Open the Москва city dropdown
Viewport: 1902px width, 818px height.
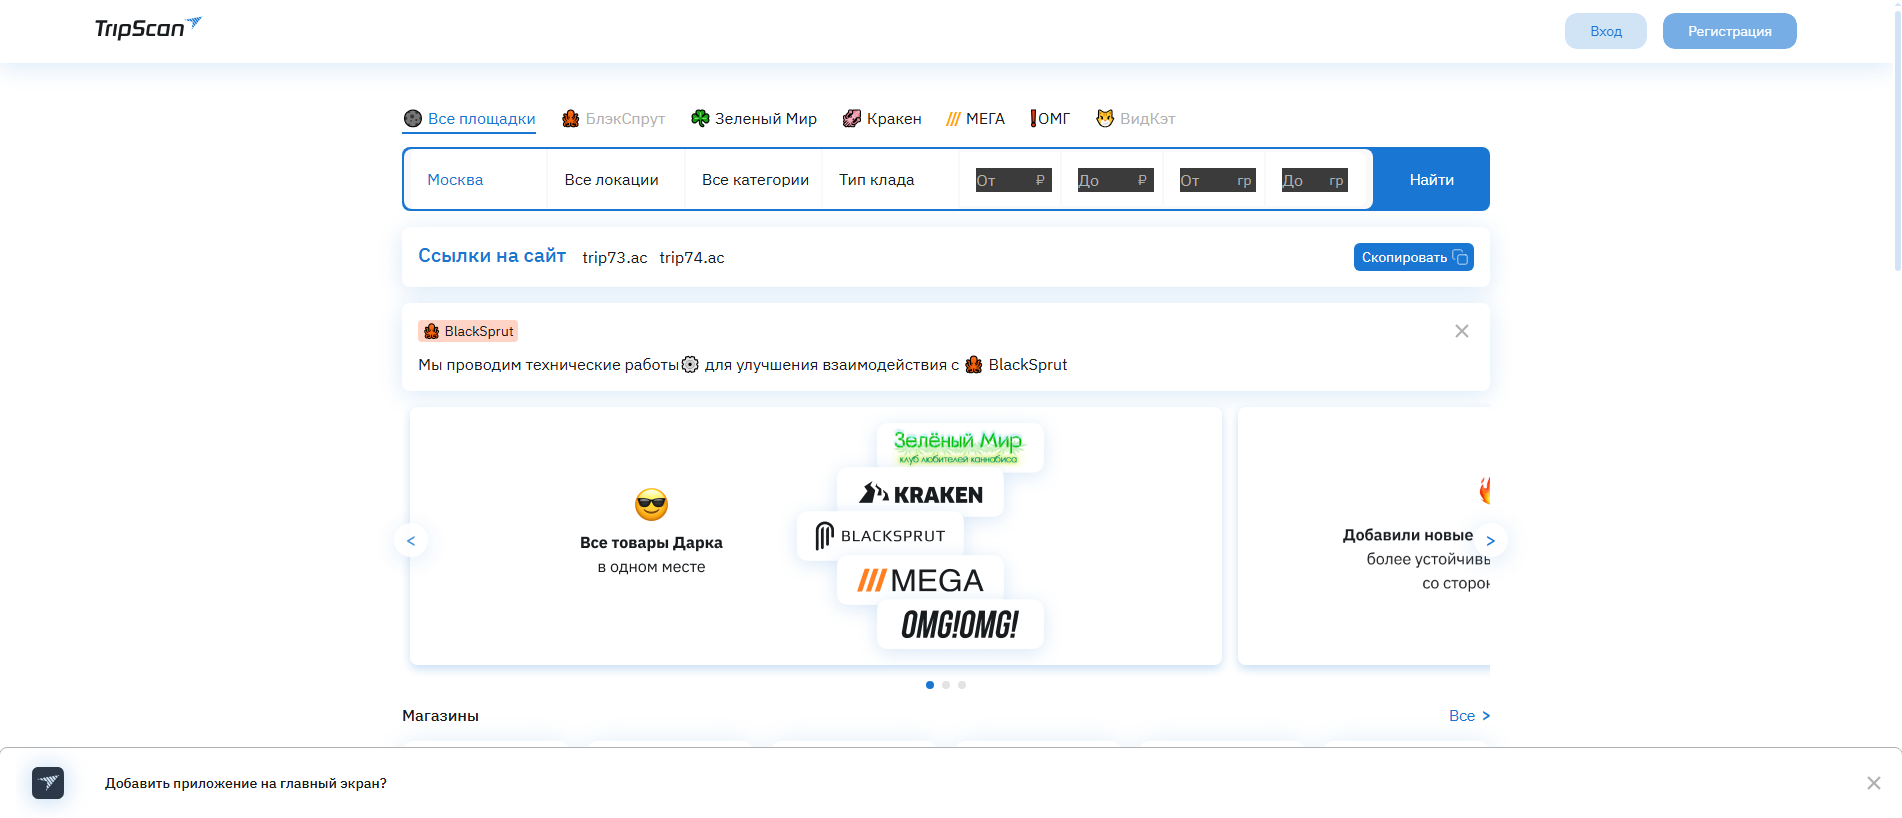point(478,180)
